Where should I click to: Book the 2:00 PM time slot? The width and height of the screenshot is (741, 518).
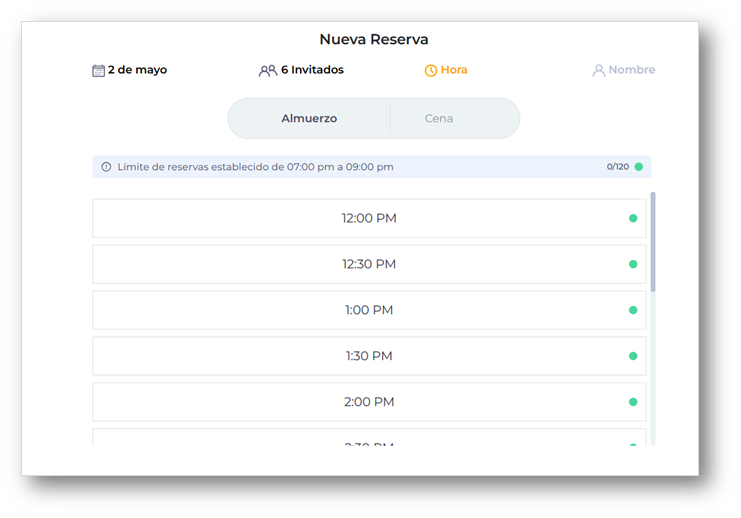(369, 402)
